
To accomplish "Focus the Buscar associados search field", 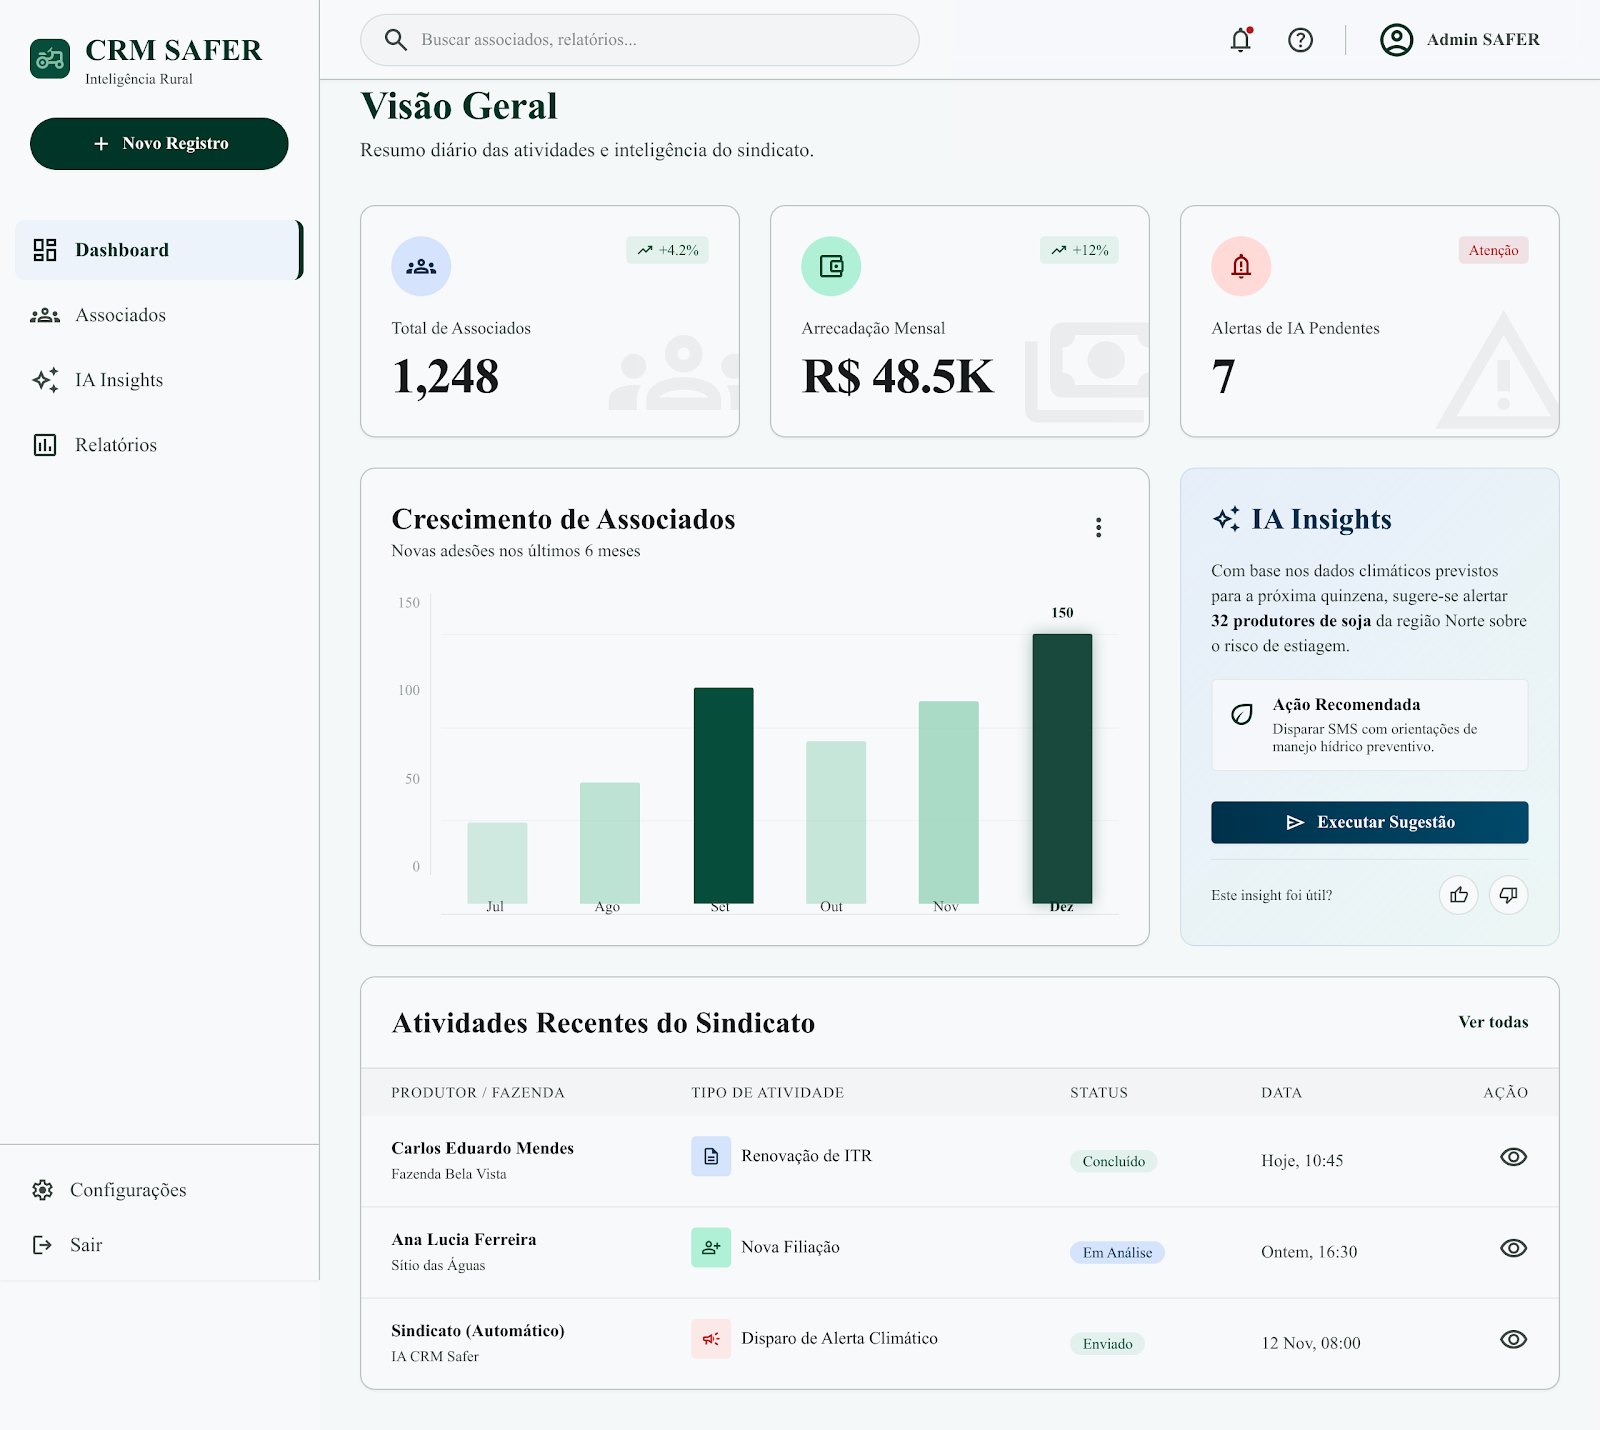I will (x=640, y=40).
